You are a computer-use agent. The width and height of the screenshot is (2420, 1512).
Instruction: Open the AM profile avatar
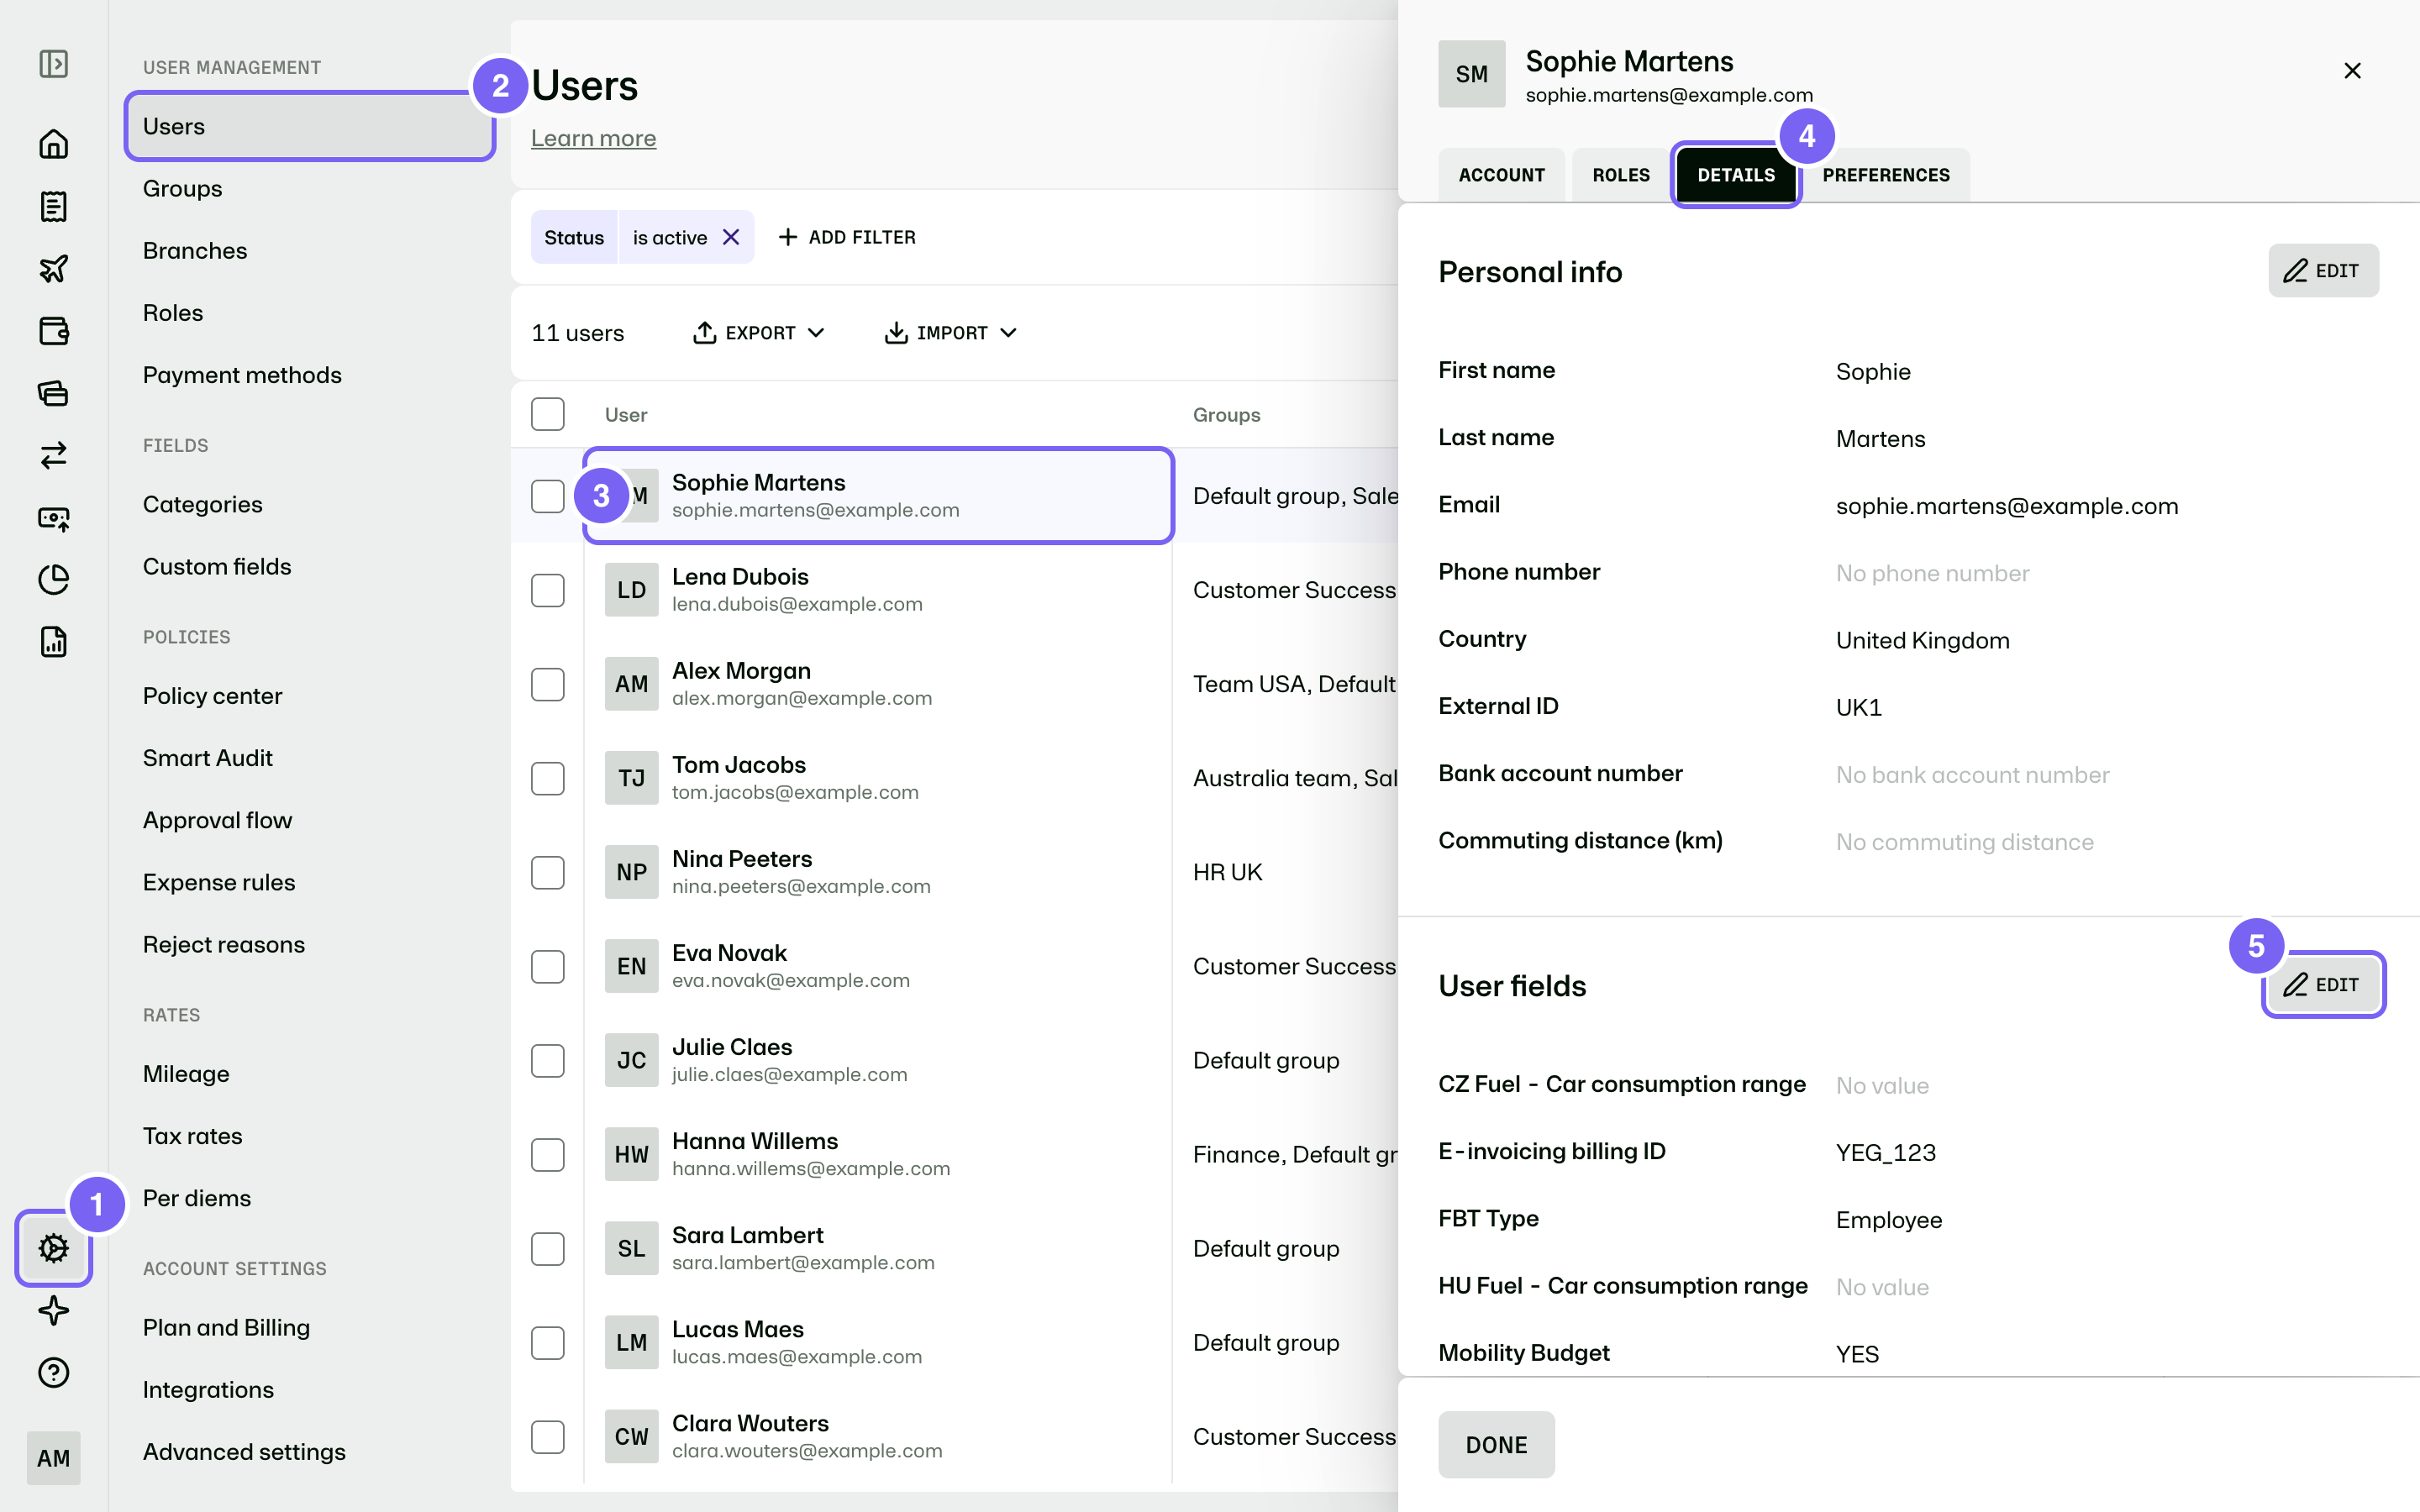click(x=53, y=1458)
